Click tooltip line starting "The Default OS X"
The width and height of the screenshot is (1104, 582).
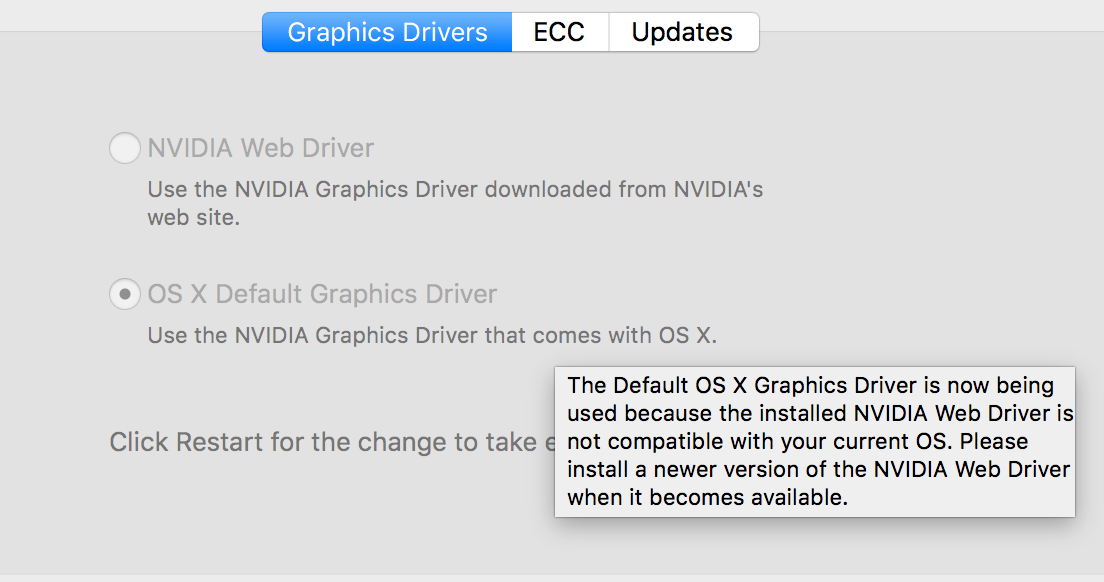[x=810, y=385]
